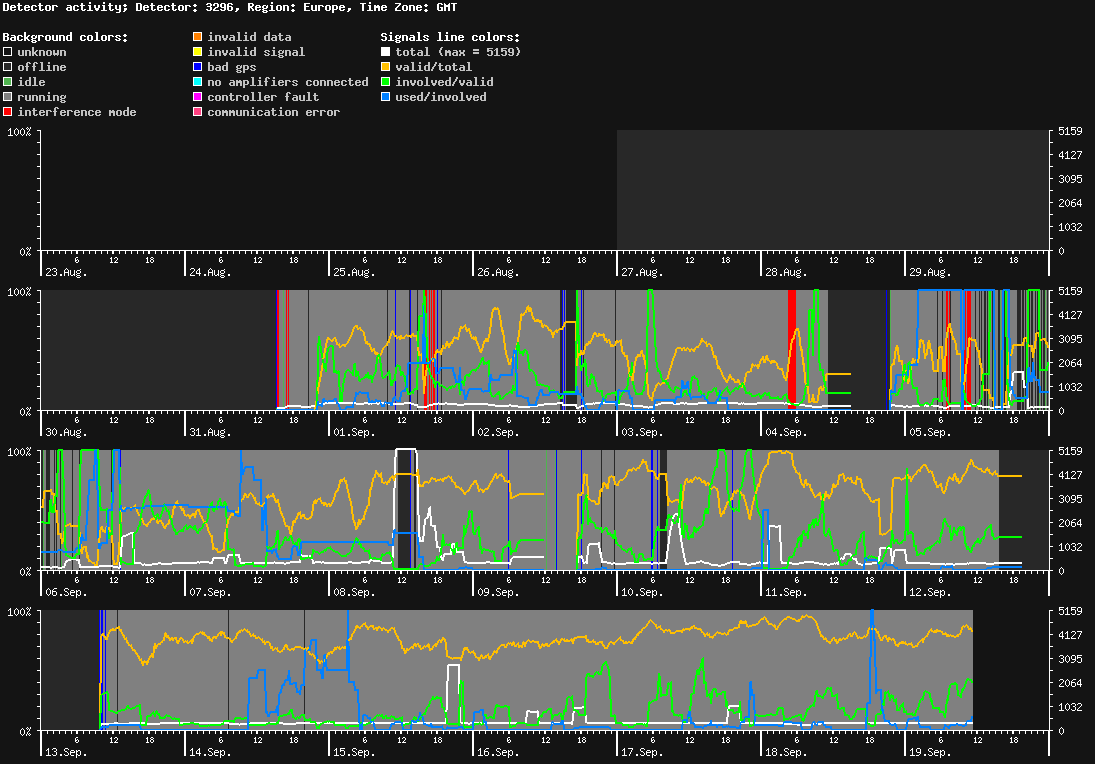This screenshot has width=1095, height=764.
Task: Click the 'offline' background color swatch
Action: (x=8, y=67)
